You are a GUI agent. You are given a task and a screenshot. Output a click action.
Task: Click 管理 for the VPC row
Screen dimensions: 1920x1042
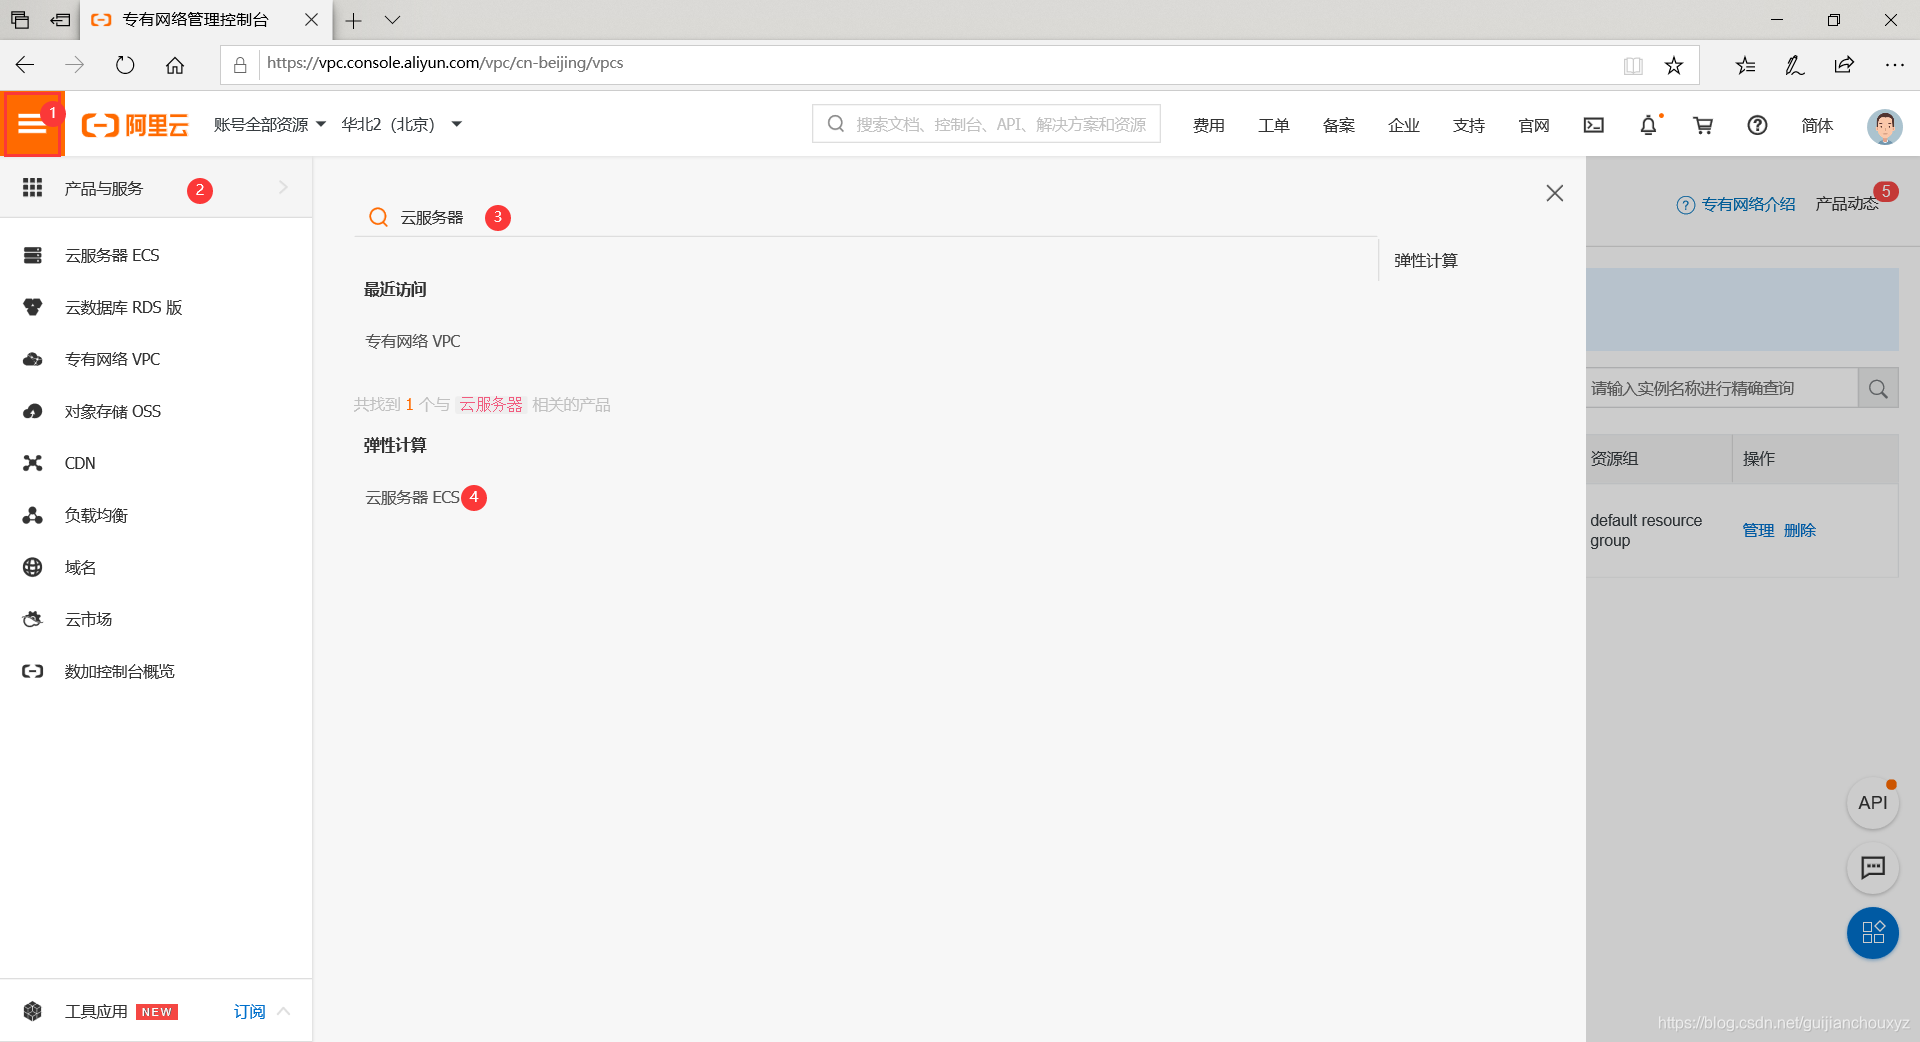(1758, 530)
